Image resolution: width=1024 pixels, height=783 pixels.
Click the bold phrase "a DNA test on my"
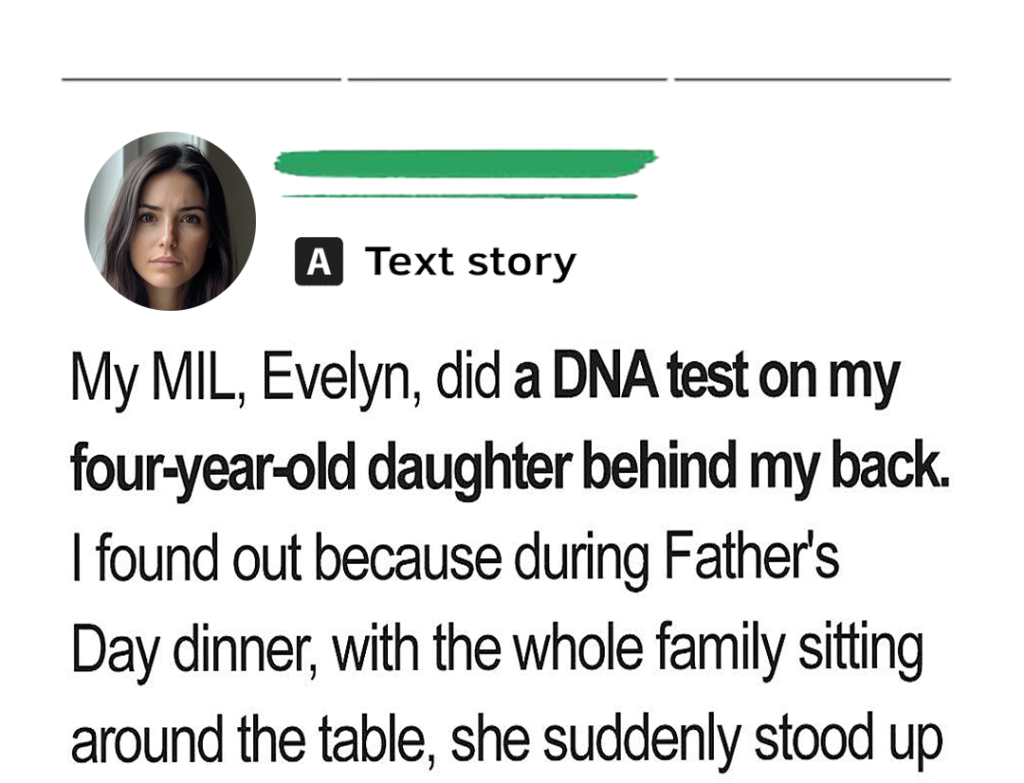707,379
